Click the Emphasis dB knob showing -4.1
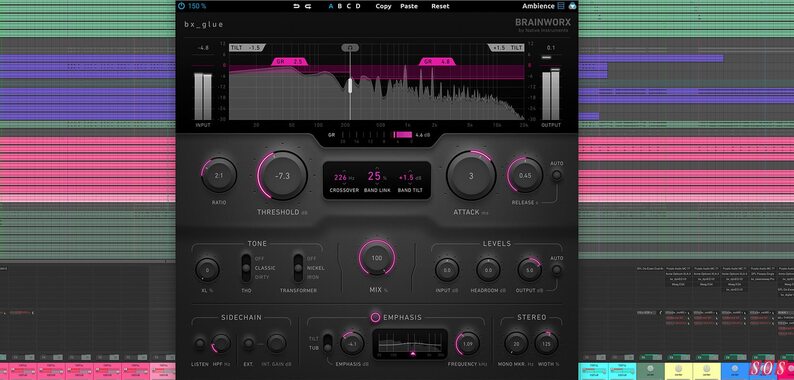Screen dimensions: 794x380 point(352,344)
